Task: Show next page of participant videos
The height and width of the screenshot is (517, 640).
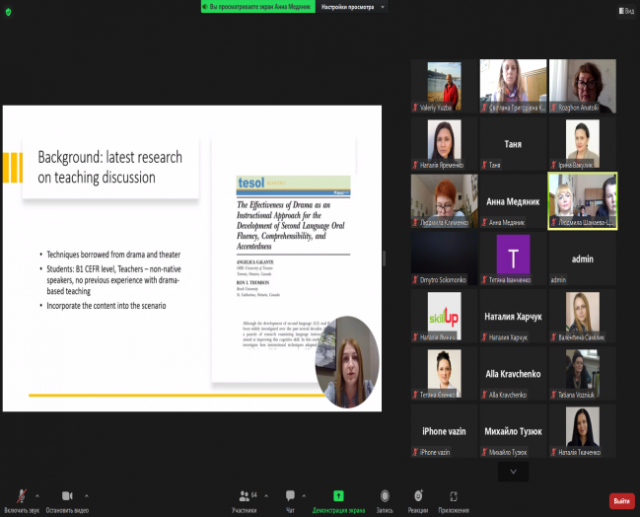Action: 513,471
